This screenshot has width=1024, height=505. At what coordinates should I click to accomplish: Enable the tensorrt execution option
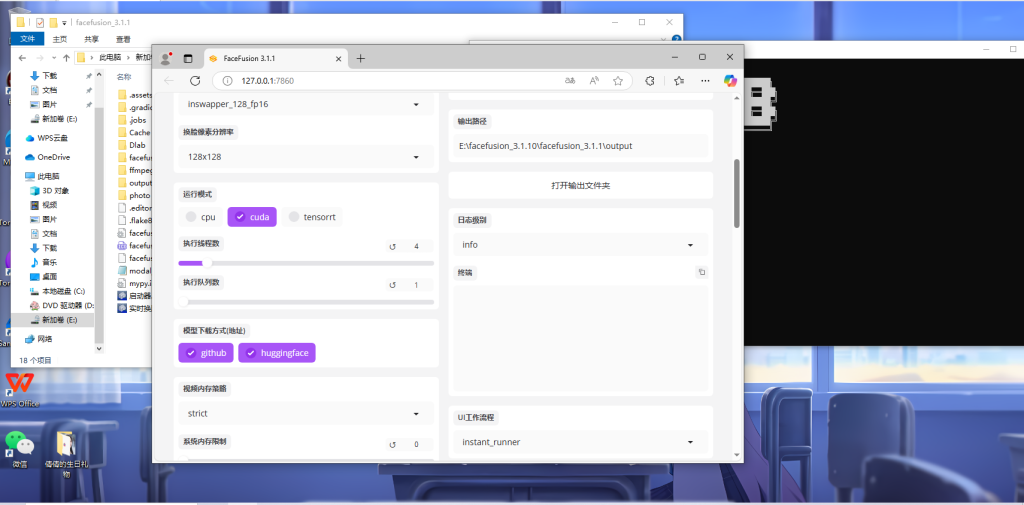(313, 216)
